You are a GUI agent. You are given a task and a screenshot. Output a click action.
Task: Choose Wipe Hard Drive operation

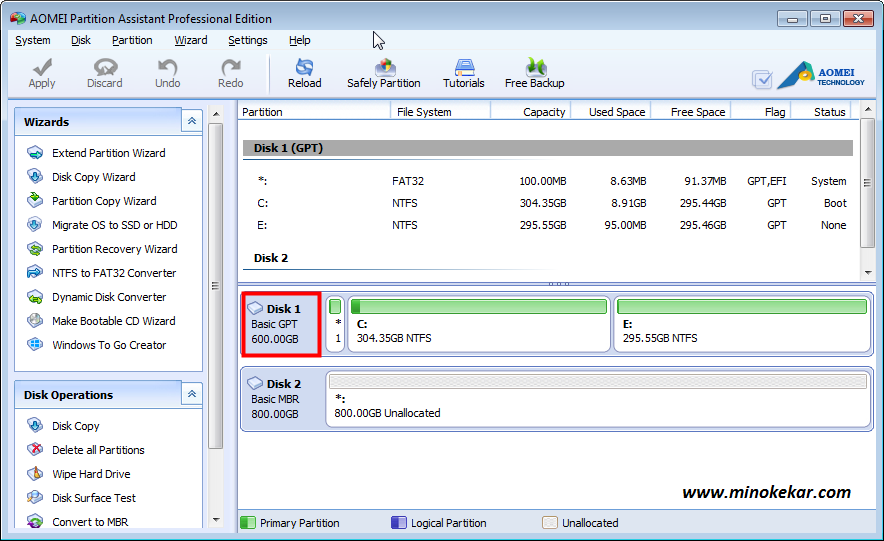click(x=91, y=474)
